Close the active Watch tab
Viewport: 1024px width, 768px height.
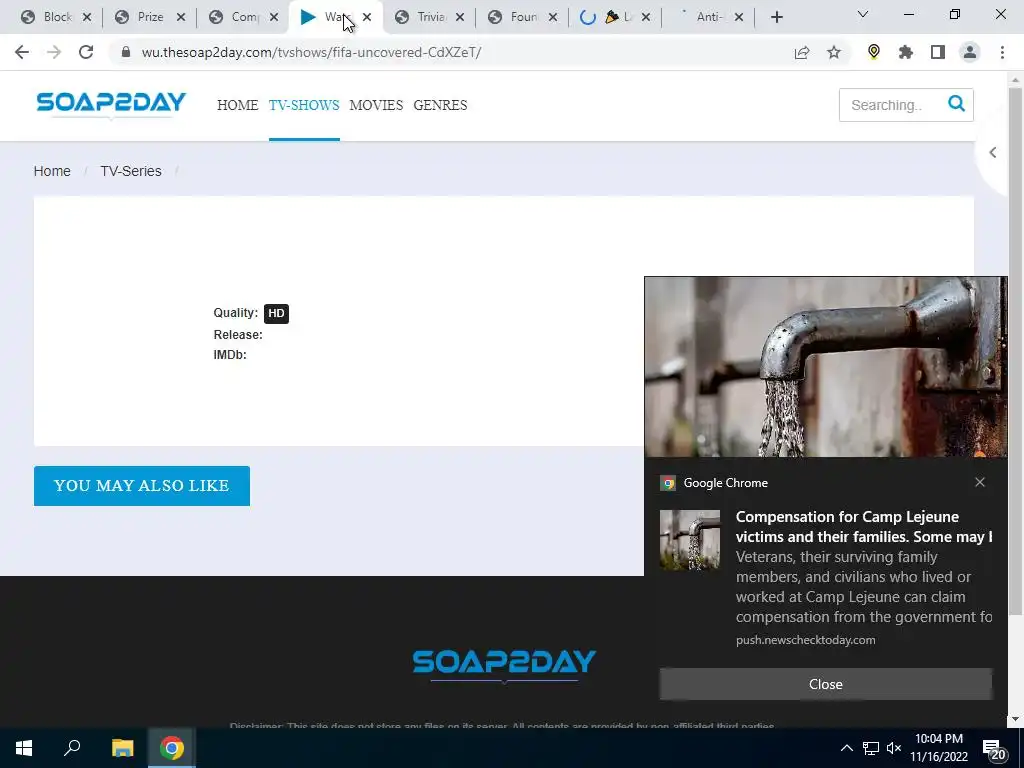367,18
